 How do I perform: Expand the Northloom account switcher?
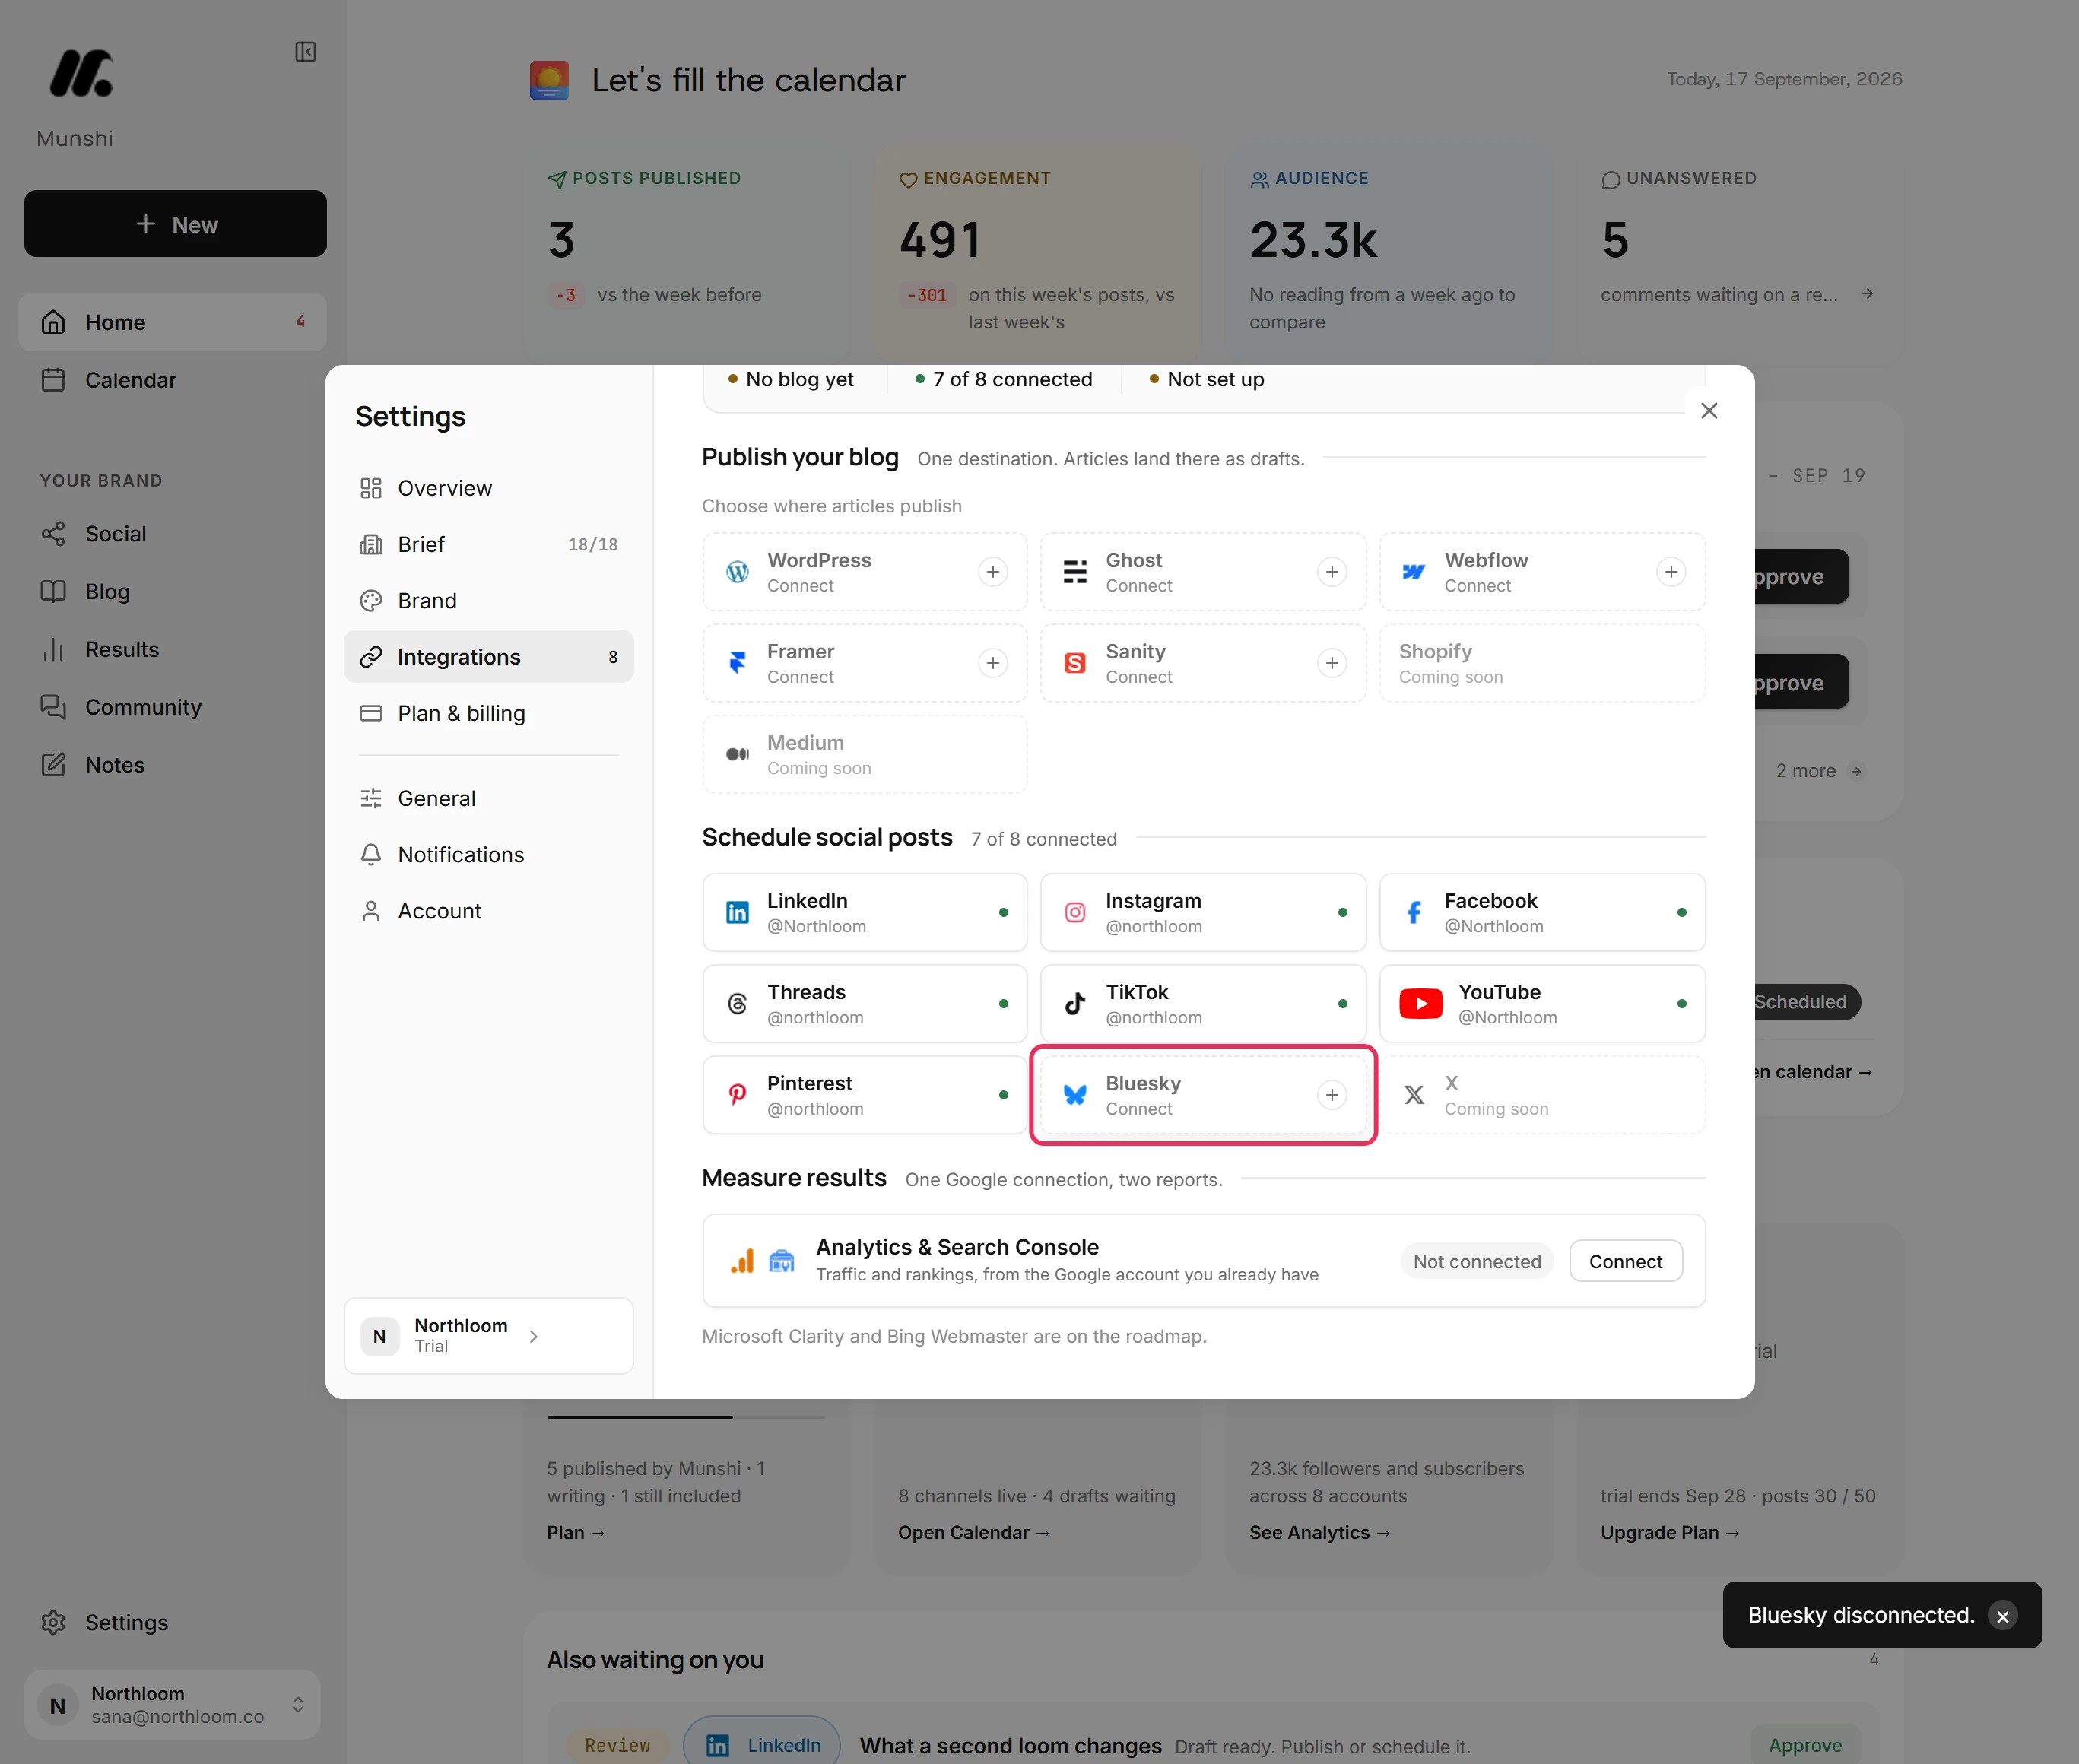click(x=298, y=1705)
